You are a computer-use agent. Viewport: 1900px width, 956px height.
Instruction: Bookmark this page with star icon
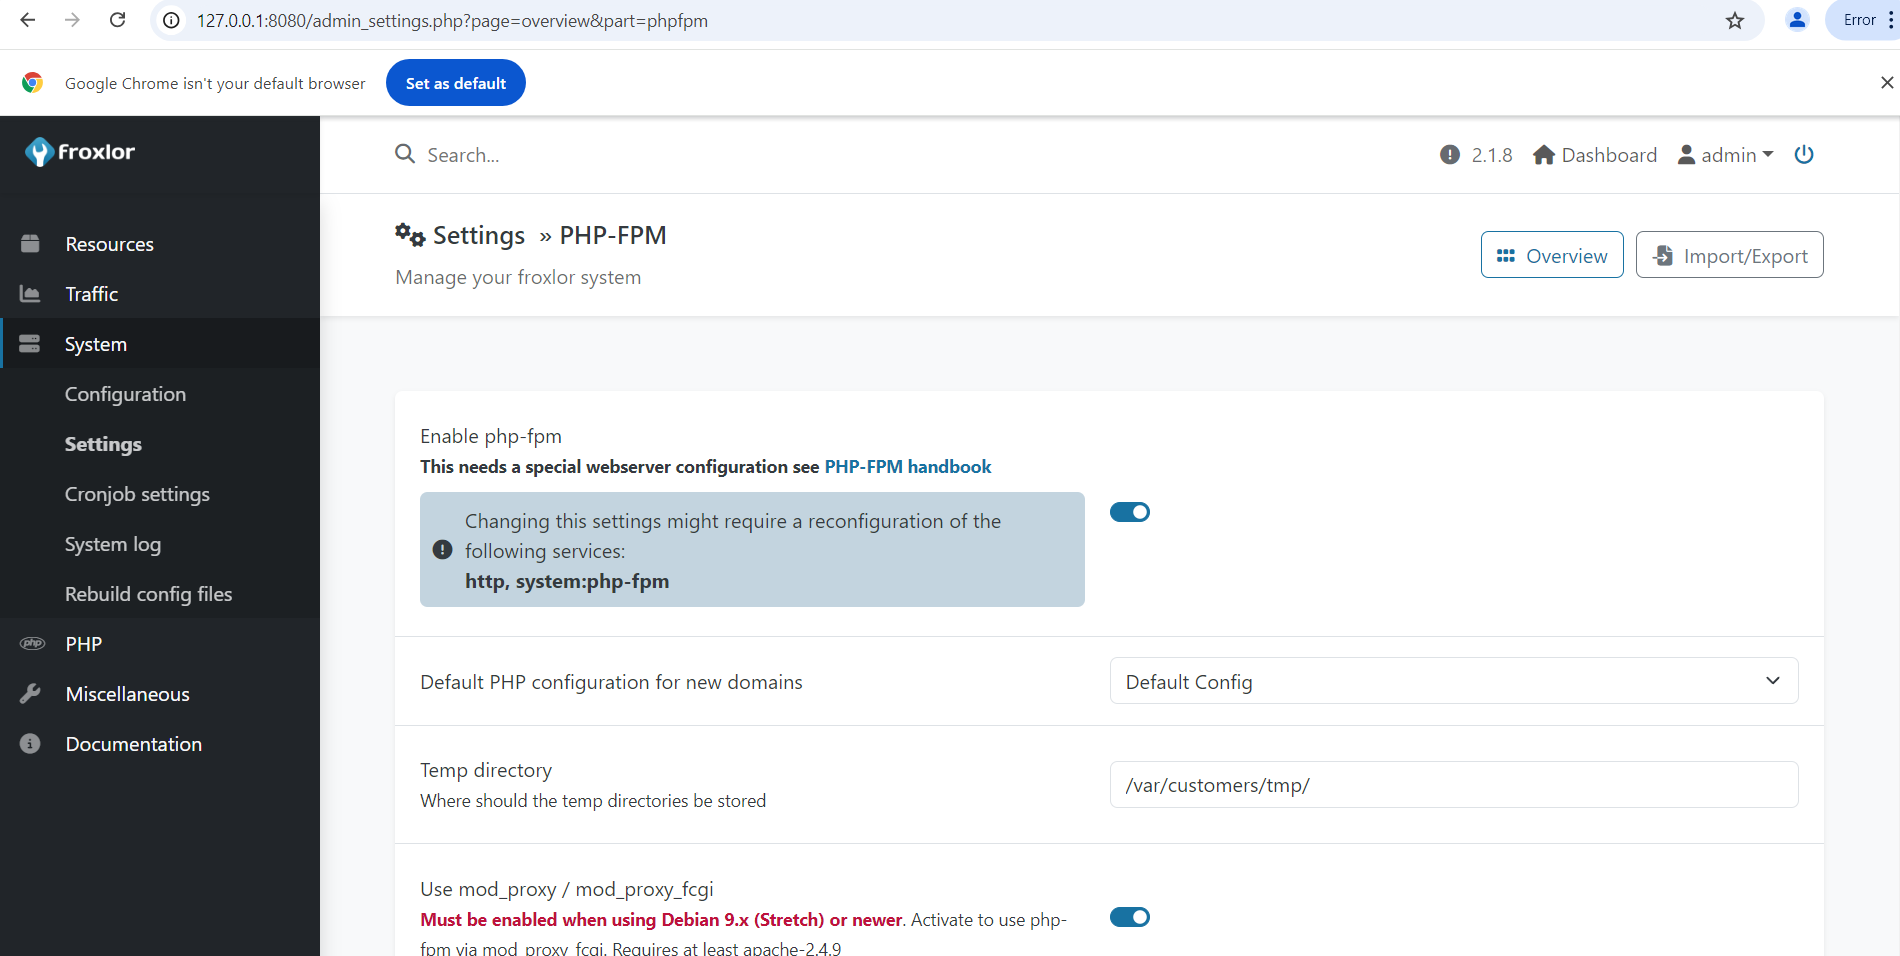point(1735,21)
